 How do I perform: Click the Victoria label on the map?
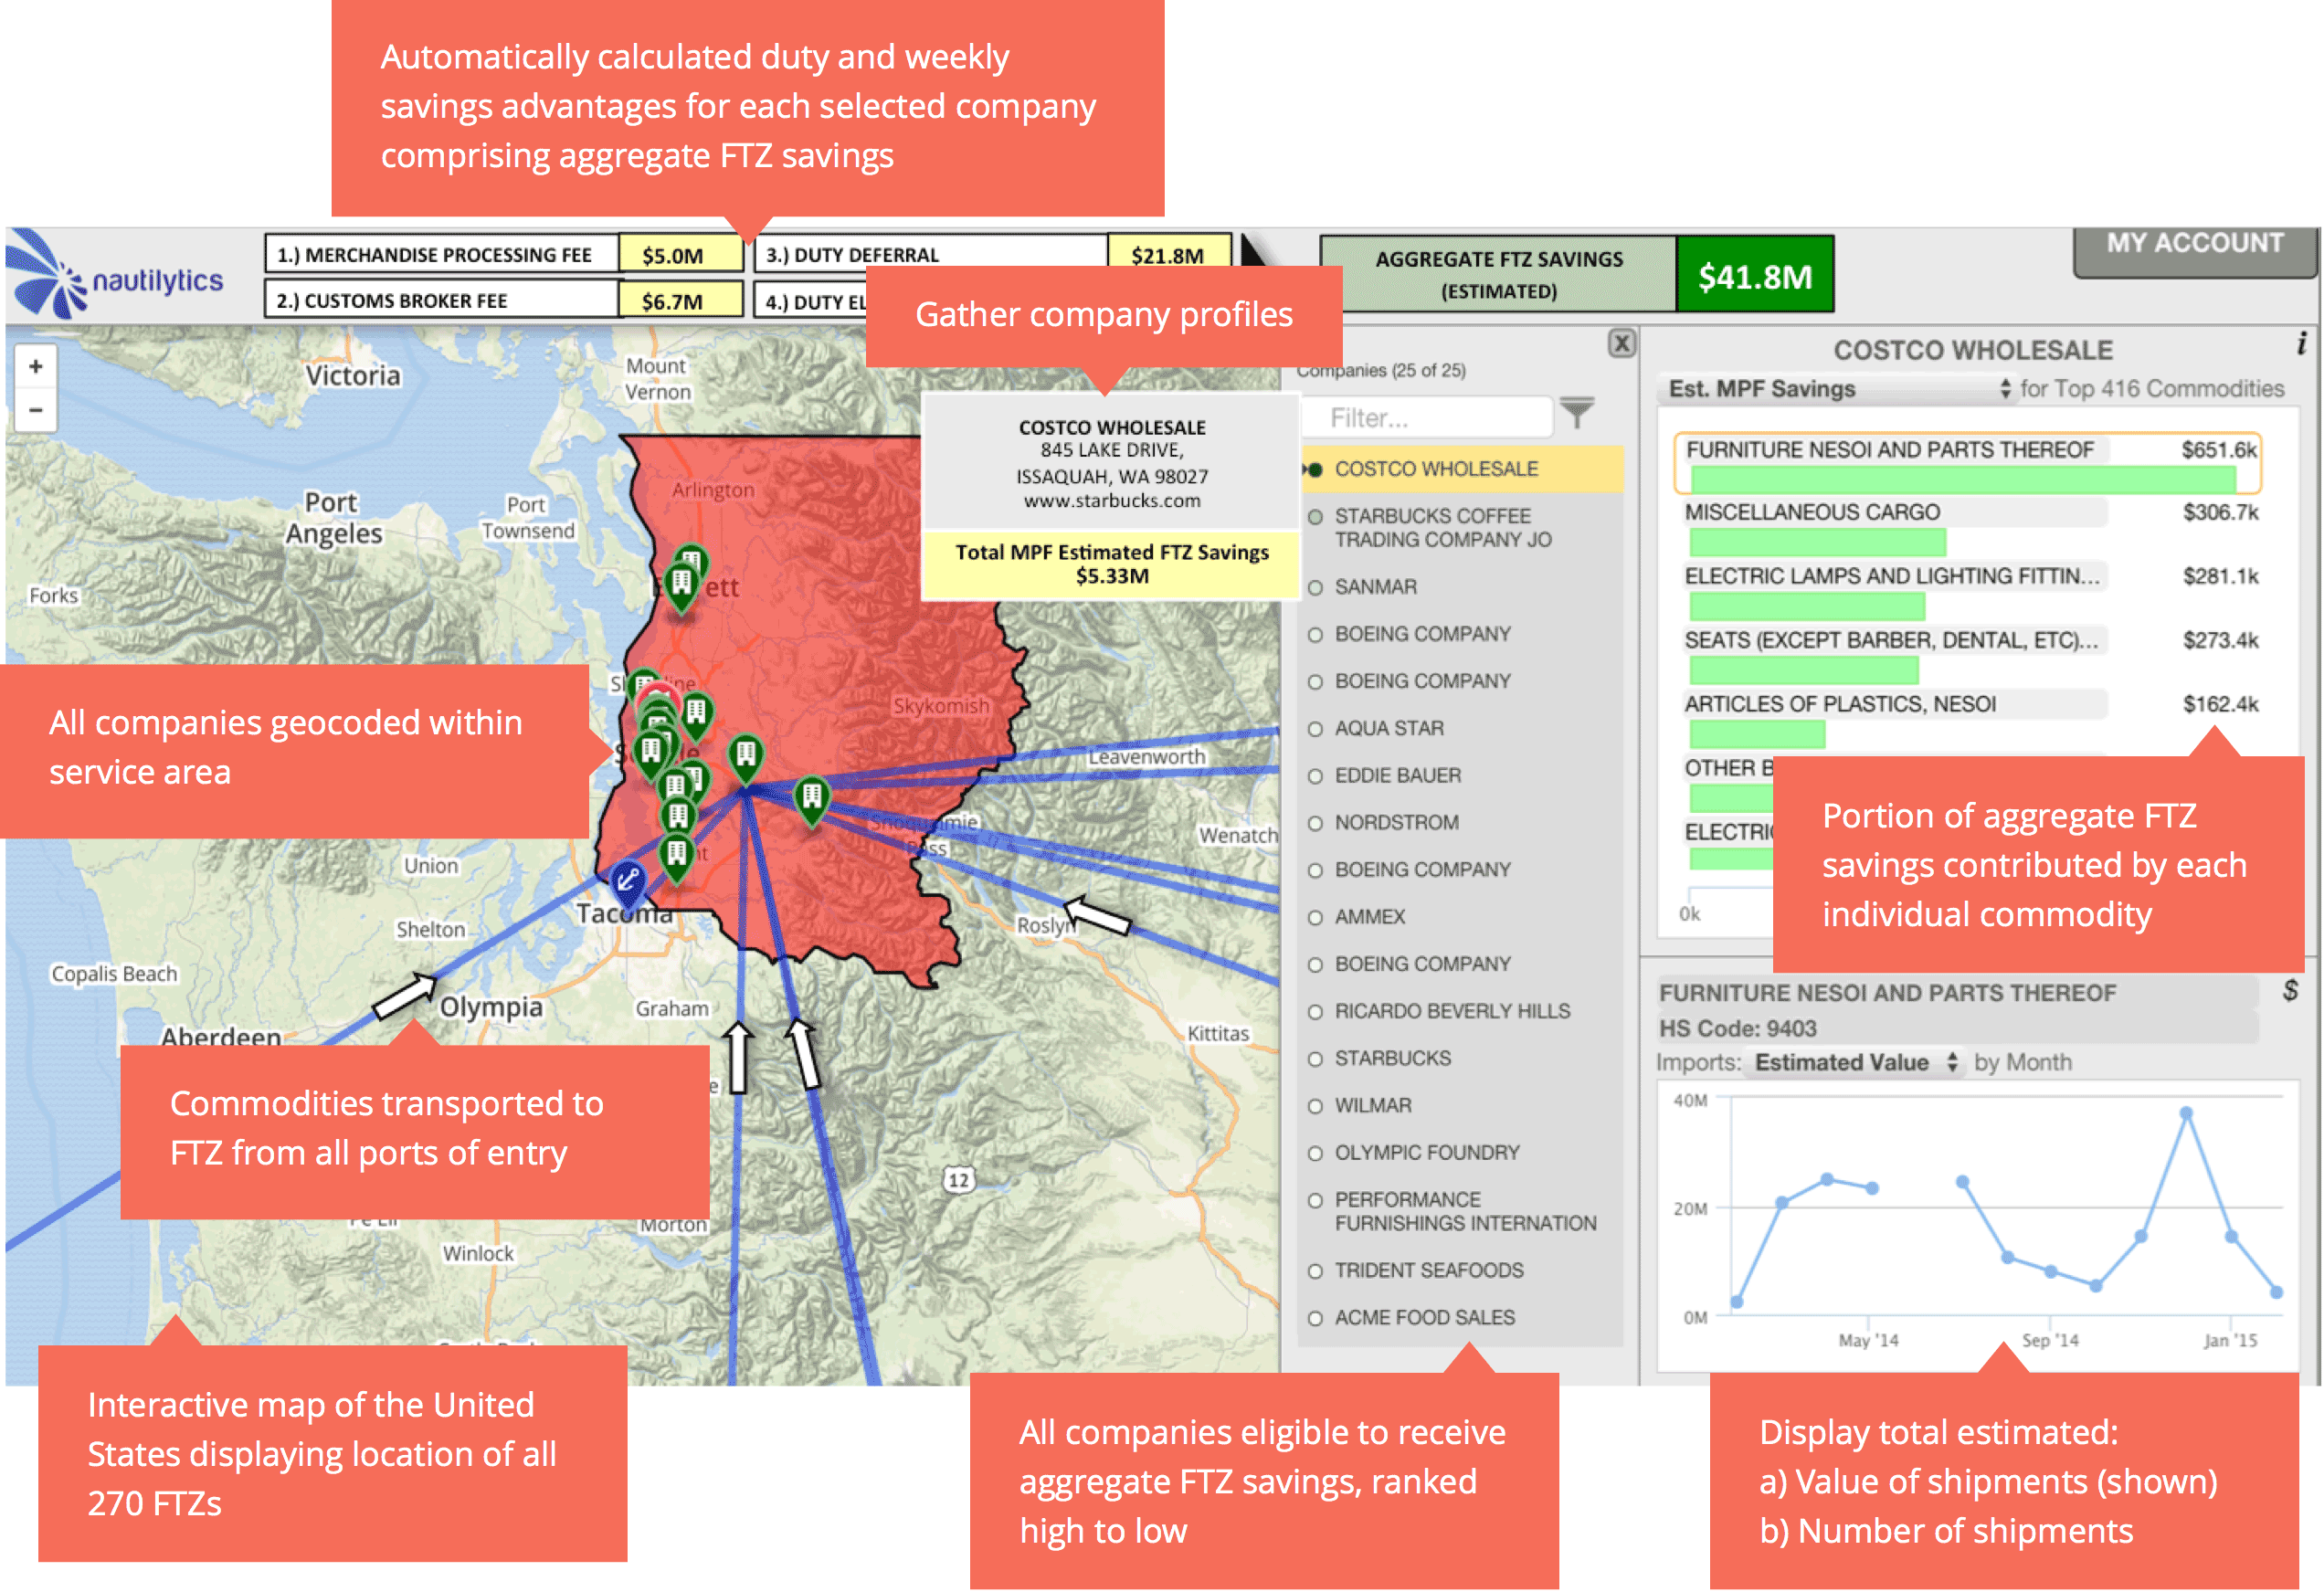[x=352, y=376]
